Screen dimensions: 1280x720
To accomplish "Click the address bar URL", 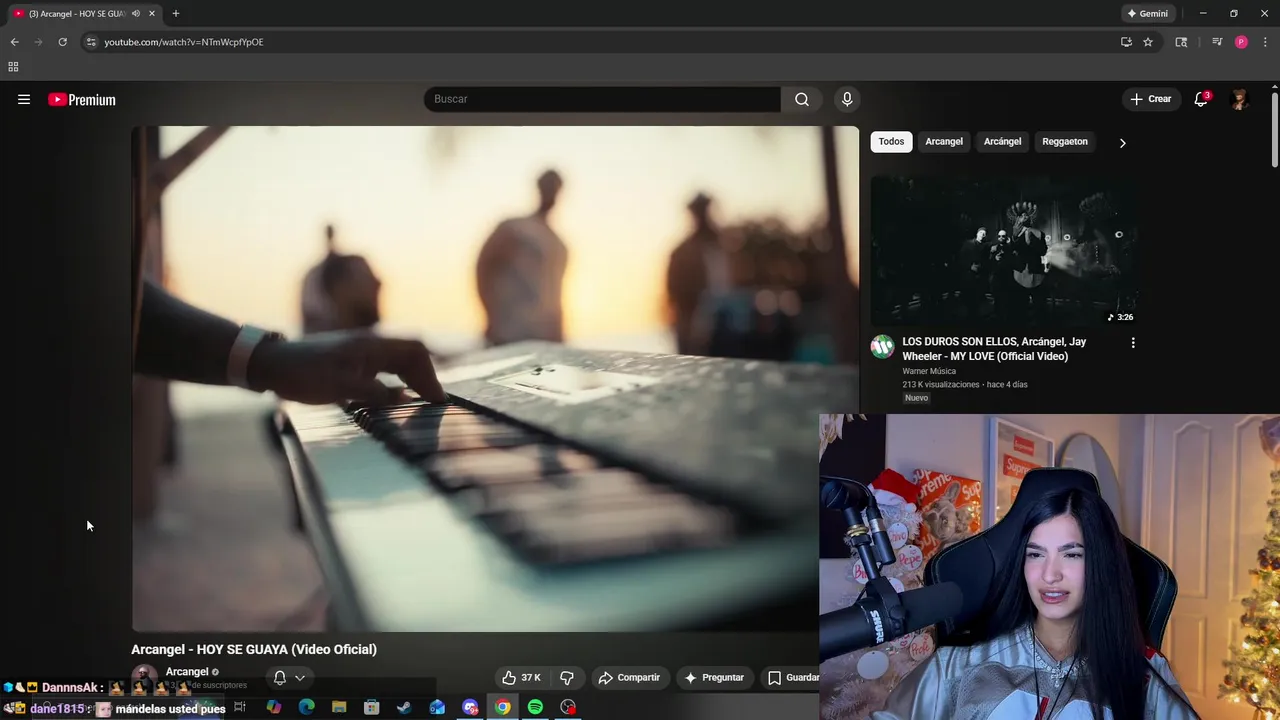I will [184, 42].
